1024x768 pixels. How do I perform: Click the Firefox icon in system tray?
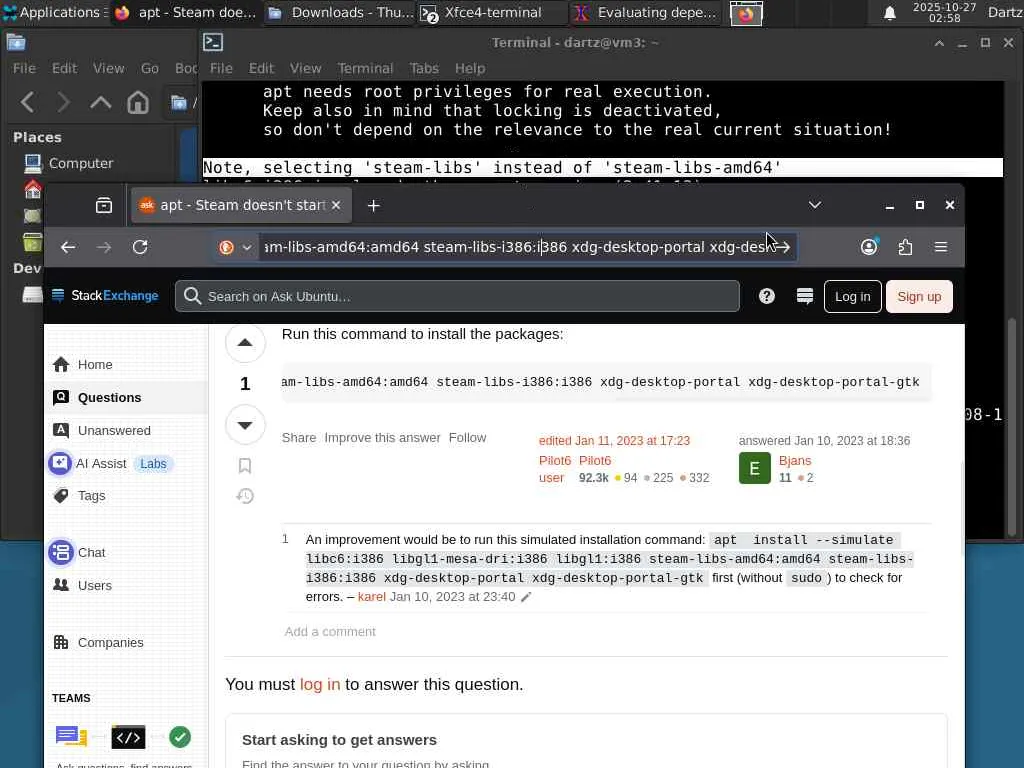tap(746, 13)
